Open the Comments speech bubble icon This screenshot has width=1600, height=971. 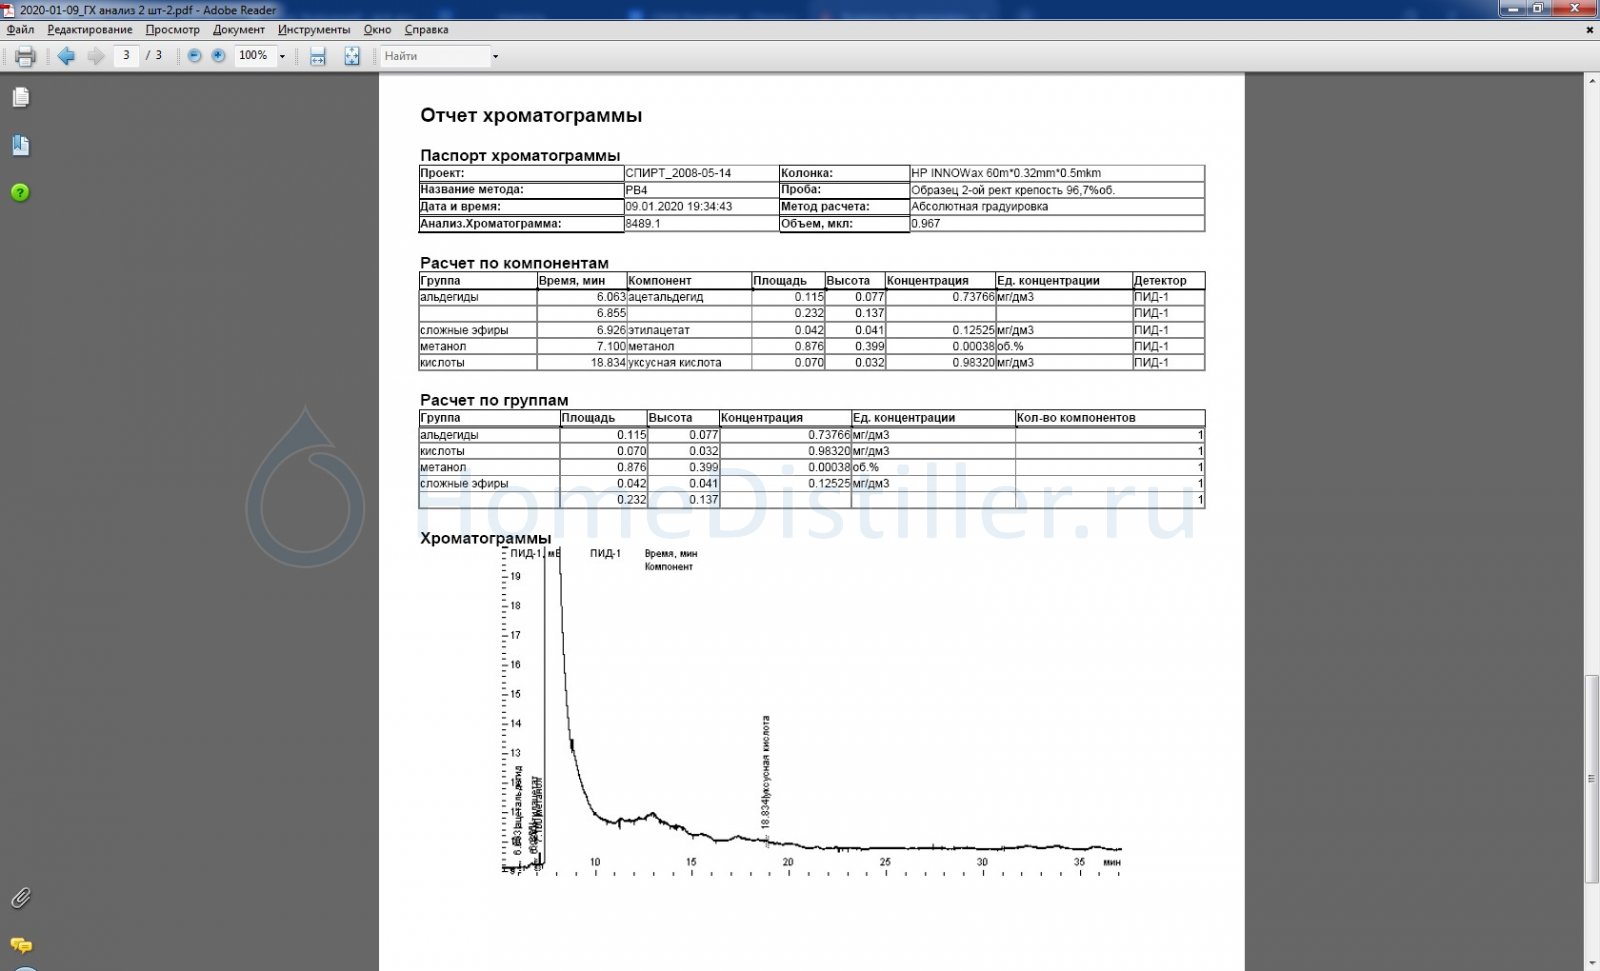pos(20,945)
